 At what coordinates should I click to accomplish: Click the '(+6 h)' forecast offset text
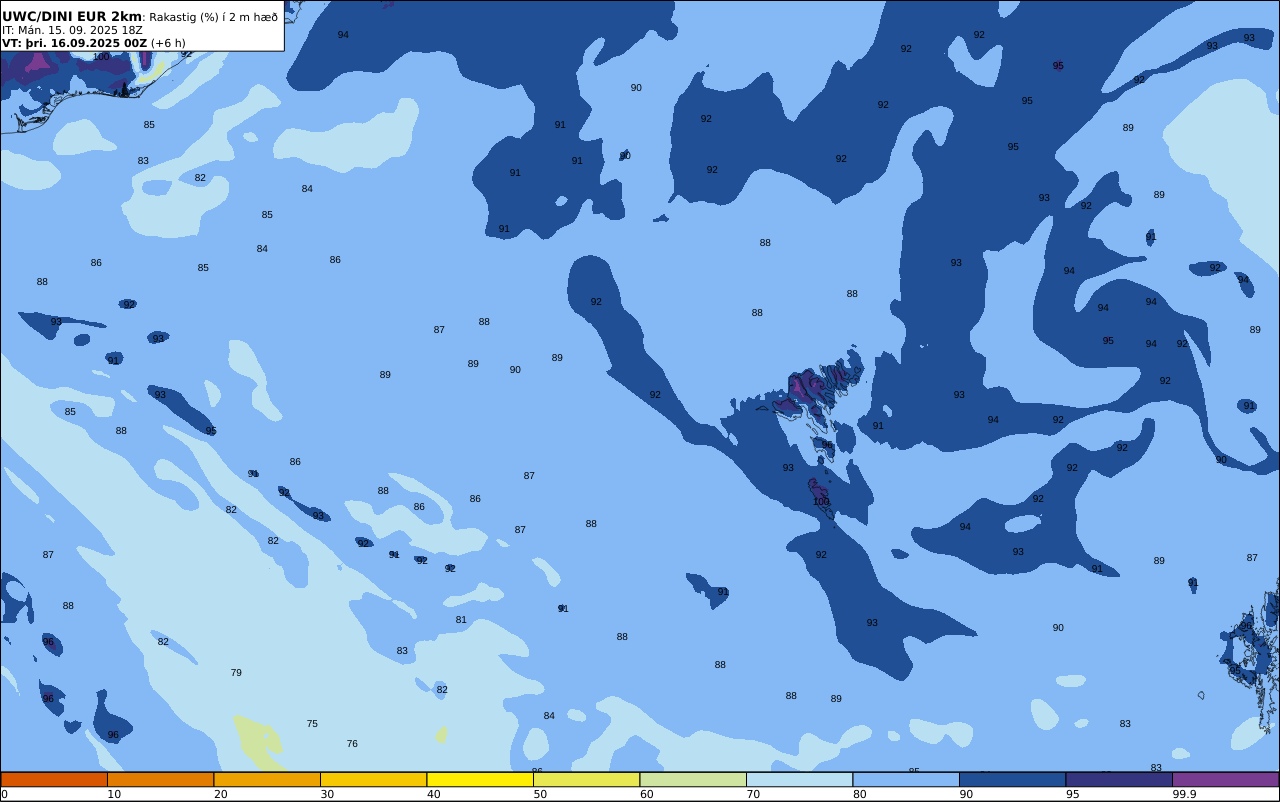(168, 43)
